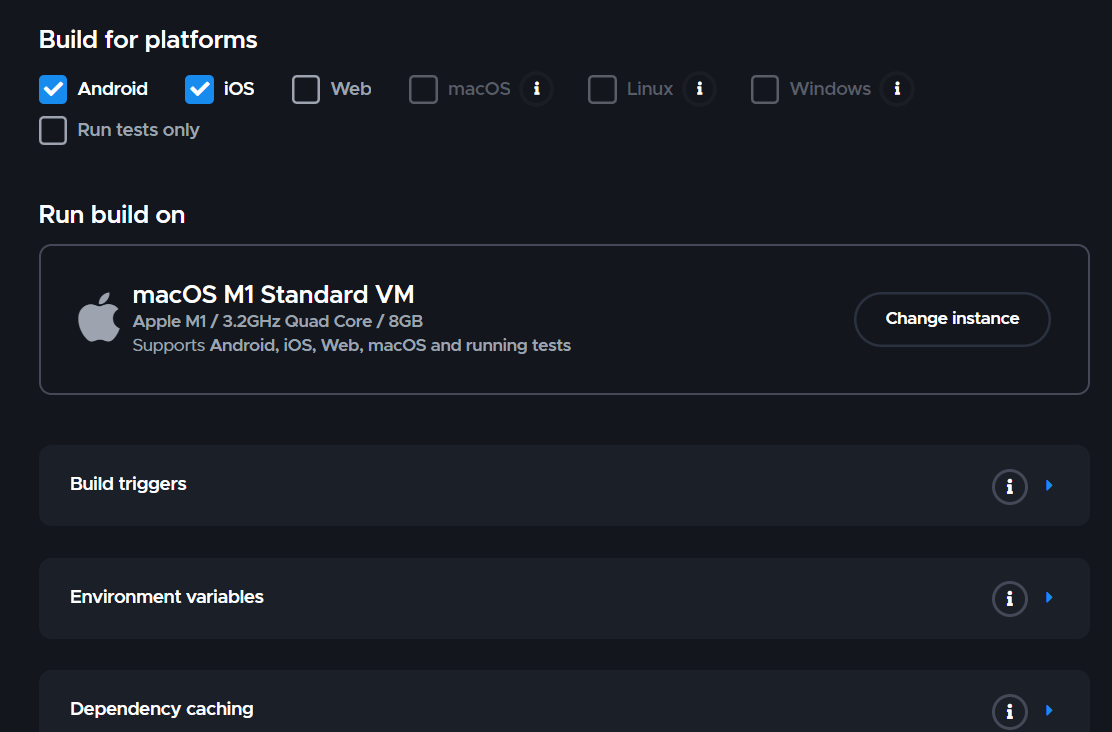Select the macOS M1 Standard VM title
Screen dimensions: 1112x732
click(273, 294)
